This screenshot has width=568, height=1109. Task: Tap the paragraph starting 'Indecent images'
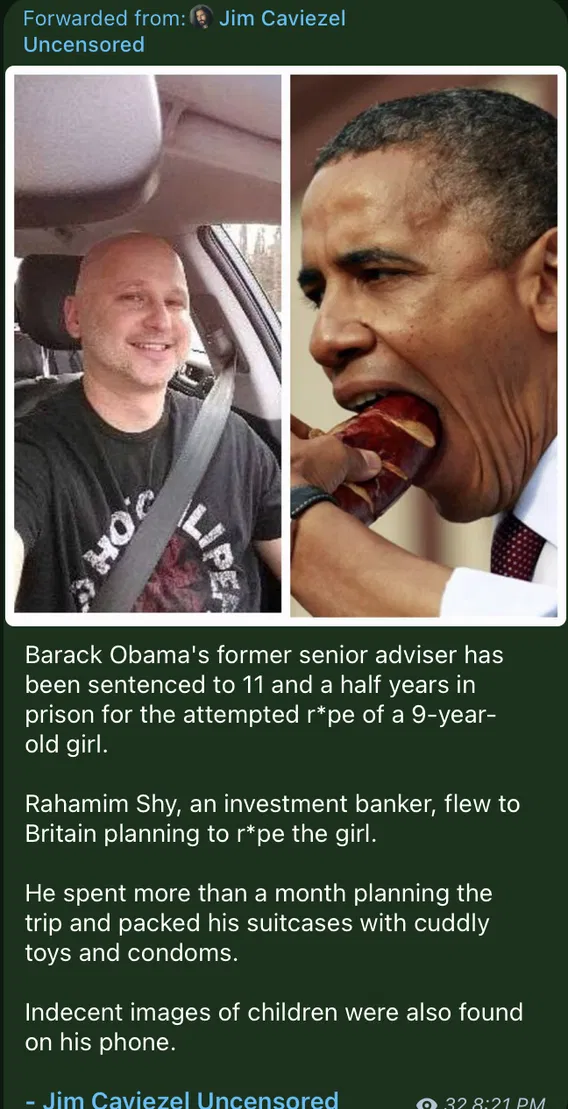pos(274,1027)
